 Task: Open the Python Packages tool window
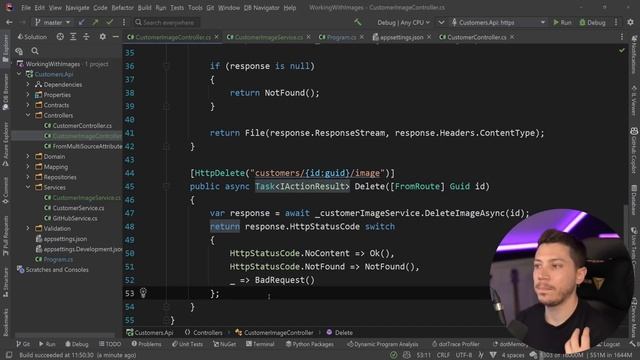click(310, 344)
